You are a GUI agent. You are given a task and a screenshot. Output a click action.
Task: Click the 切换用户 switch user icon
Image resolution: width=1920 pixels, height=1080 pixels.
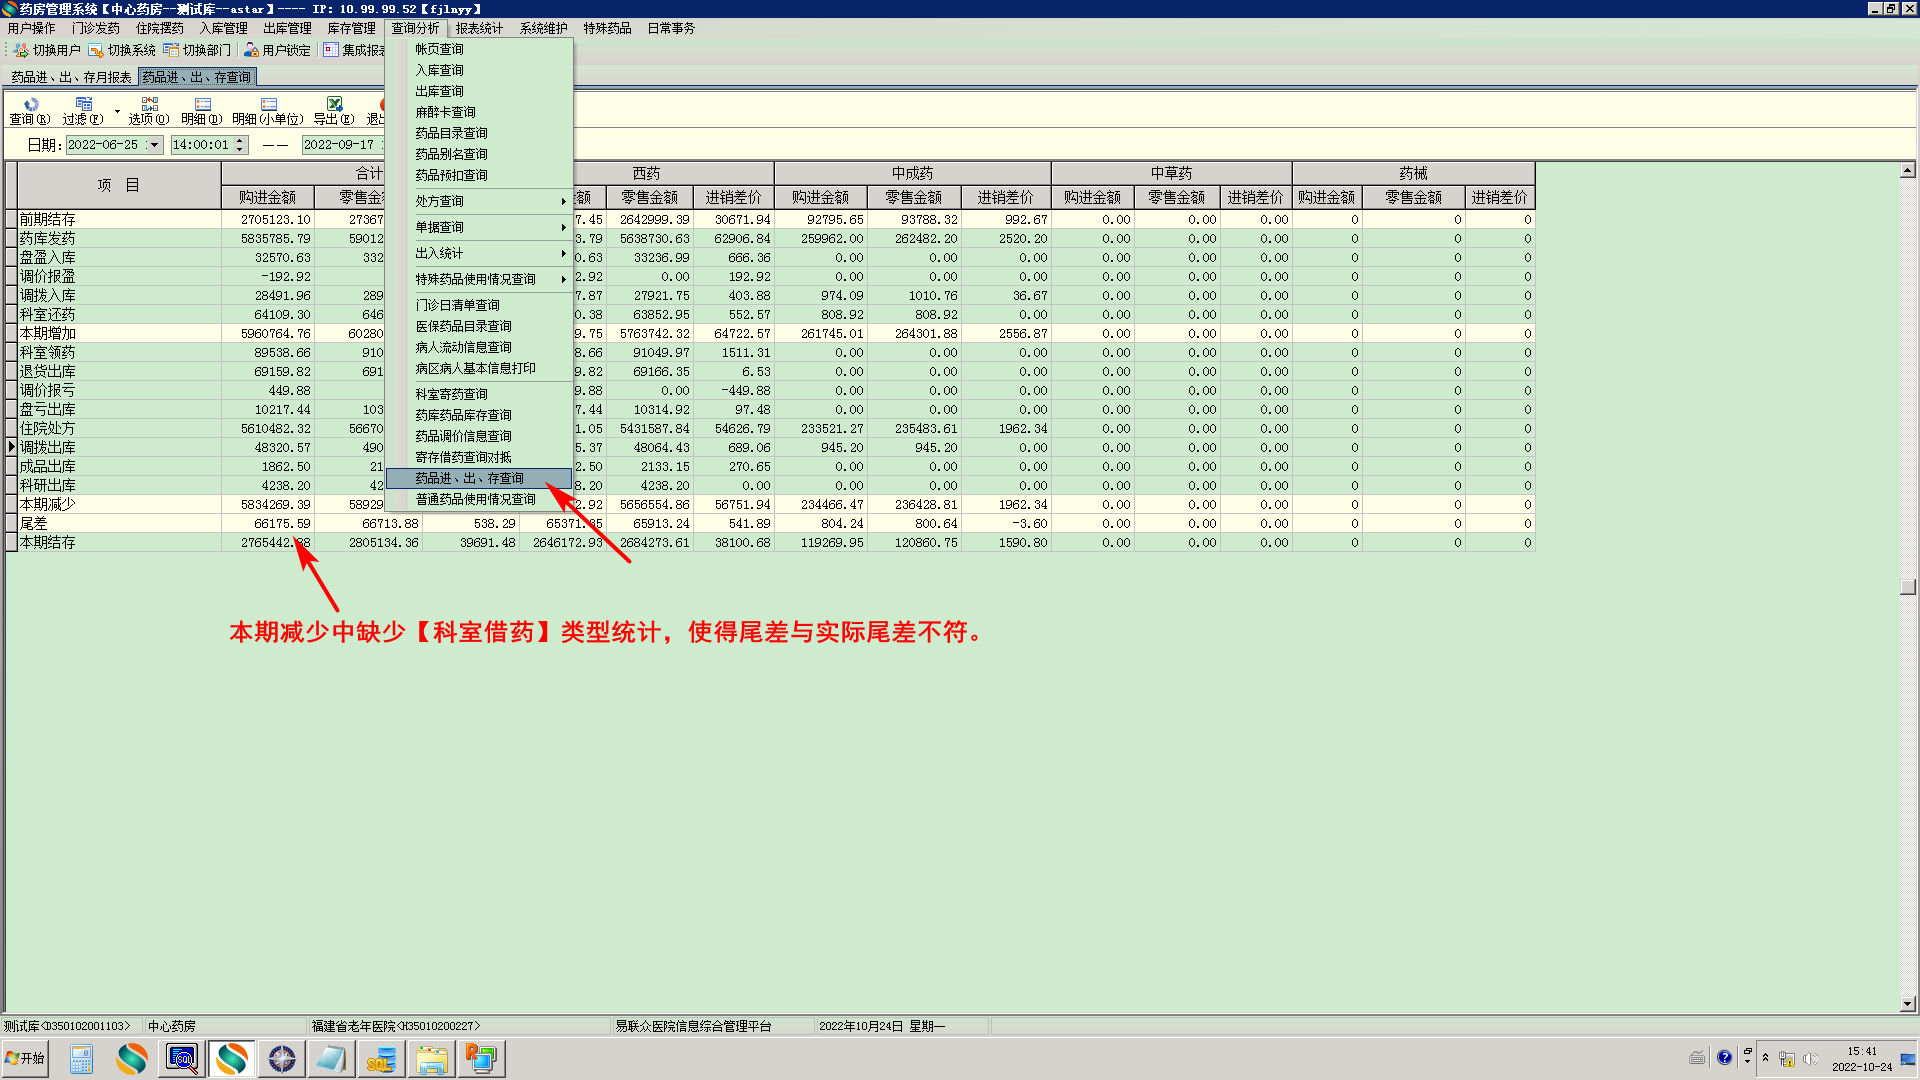[21, 50]
